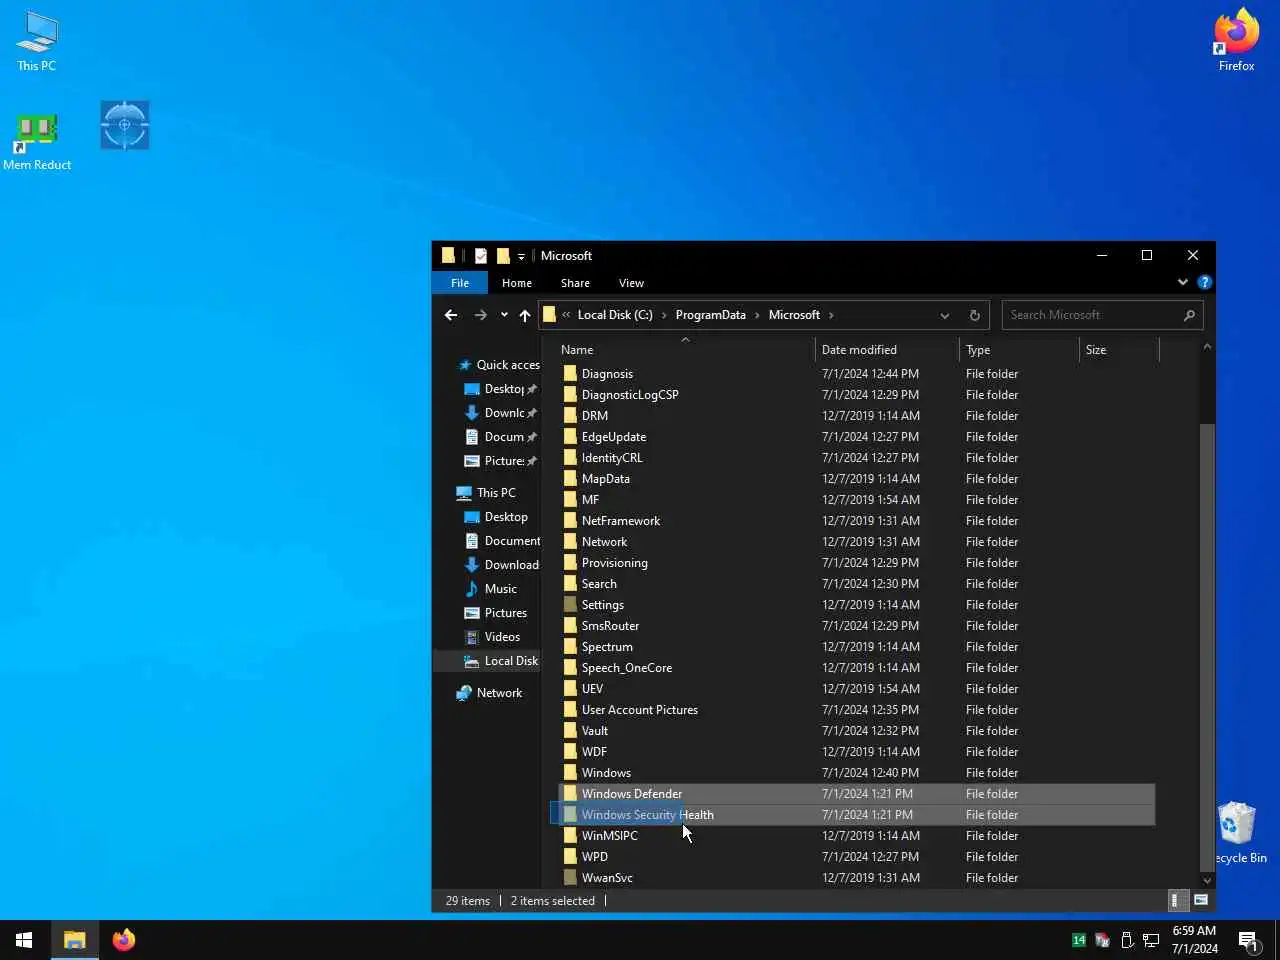Screen dimensions: 1280x960
Task: Open Firefox desktop shortcut
Action: coord(1236,42)
